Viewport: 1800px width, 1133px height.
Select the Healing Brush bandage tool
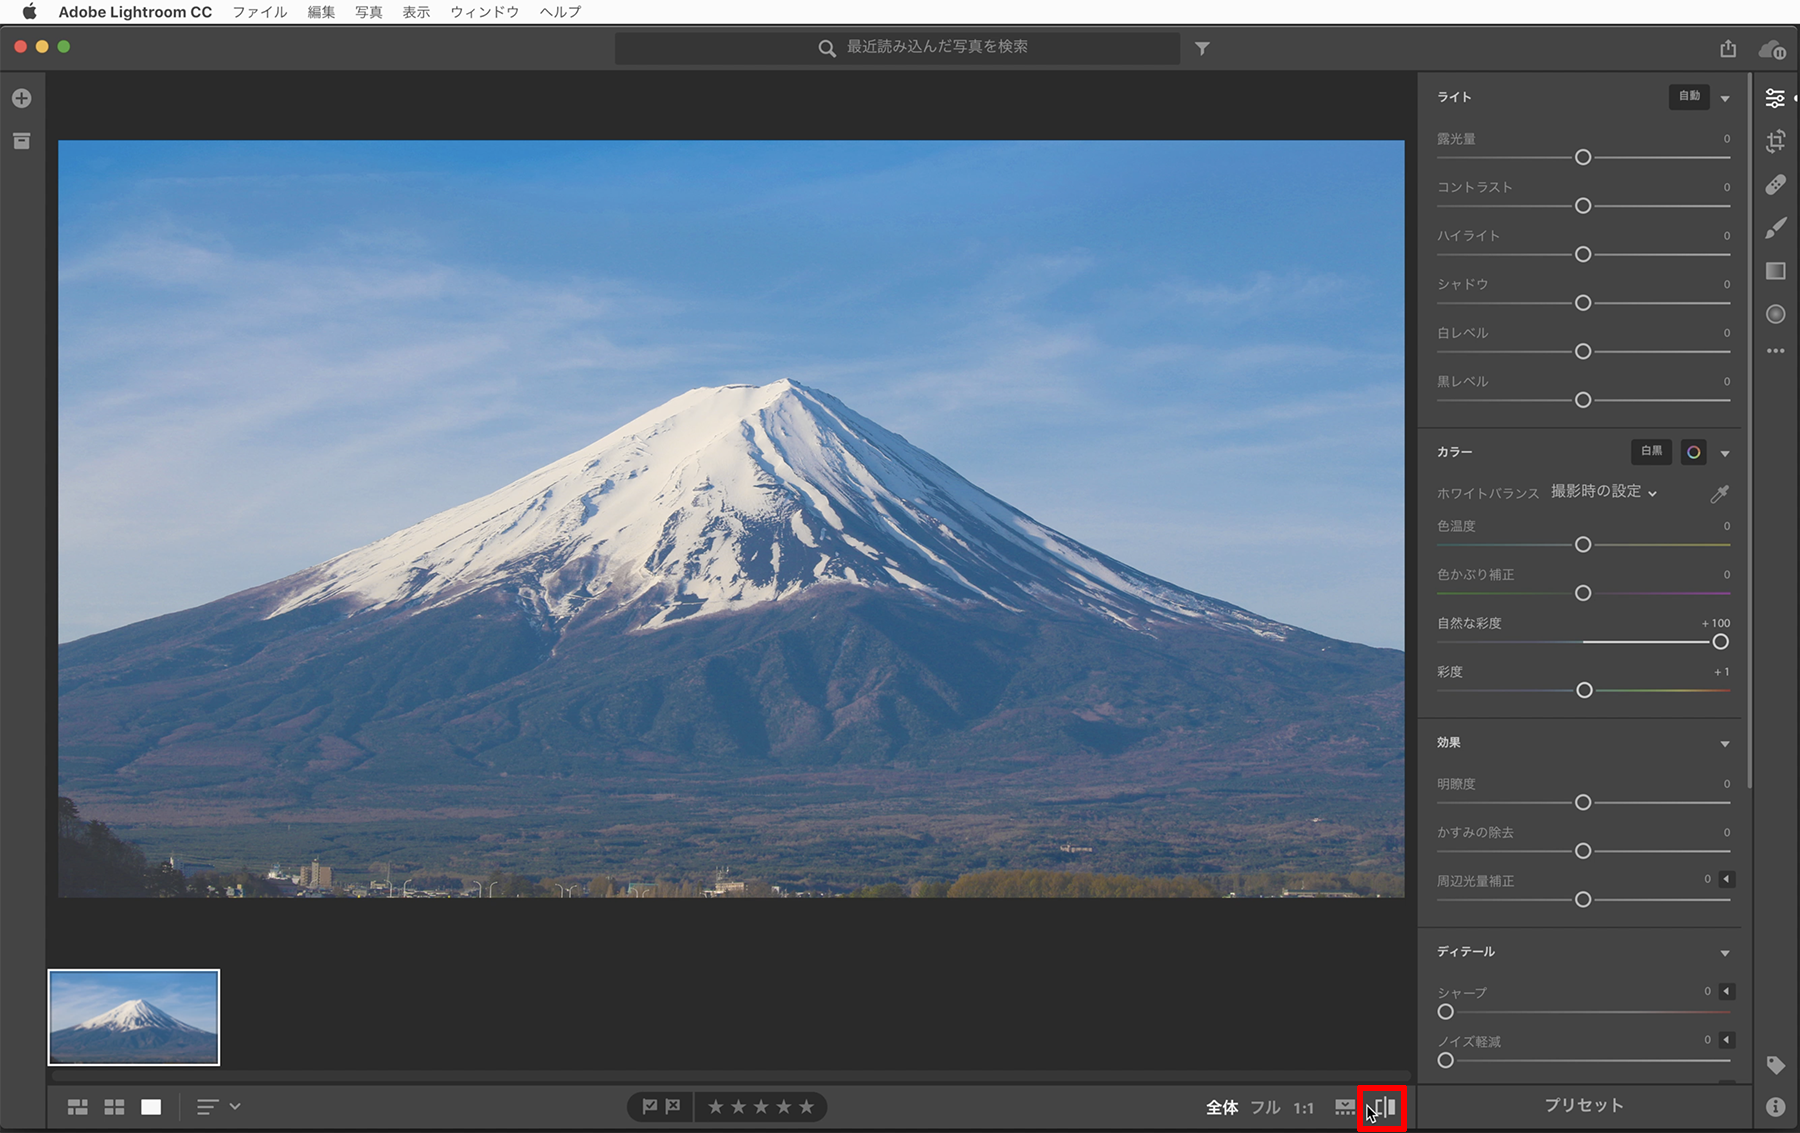[x=1775, y=185]
